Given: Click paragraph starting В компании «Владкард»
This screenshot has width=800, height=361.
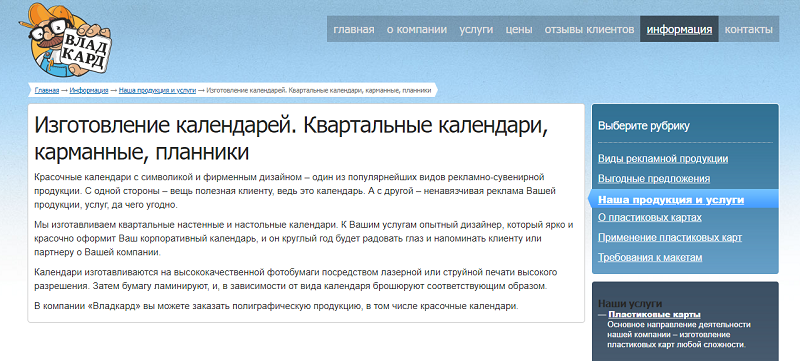Looking at the screenshot, I should pyautogui.click(x=276, y=306).
